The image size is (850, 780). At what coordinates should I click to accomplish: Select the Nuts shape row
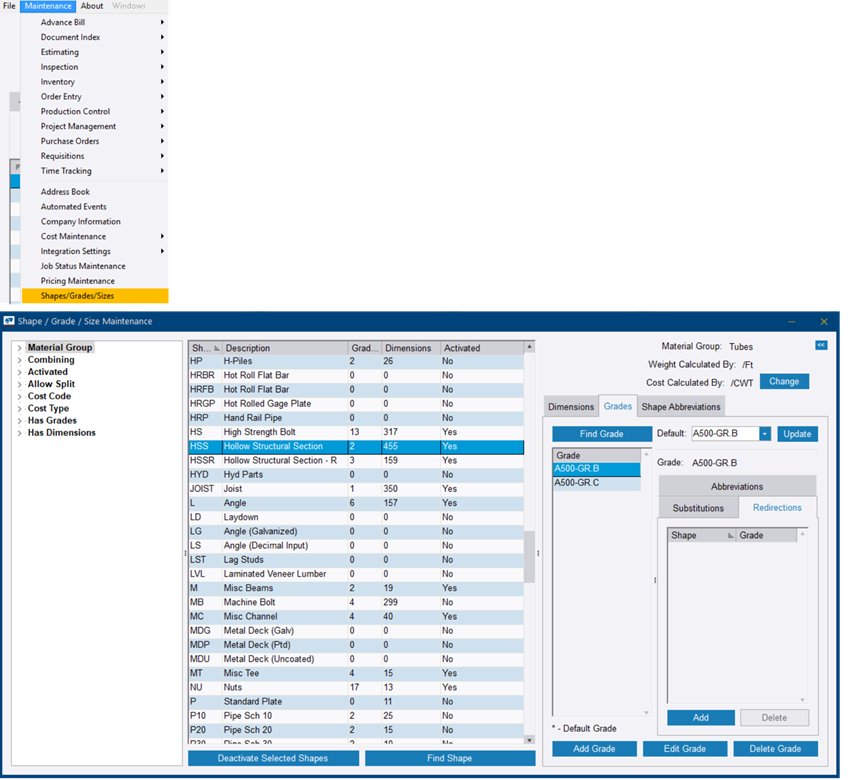(356, 688)
